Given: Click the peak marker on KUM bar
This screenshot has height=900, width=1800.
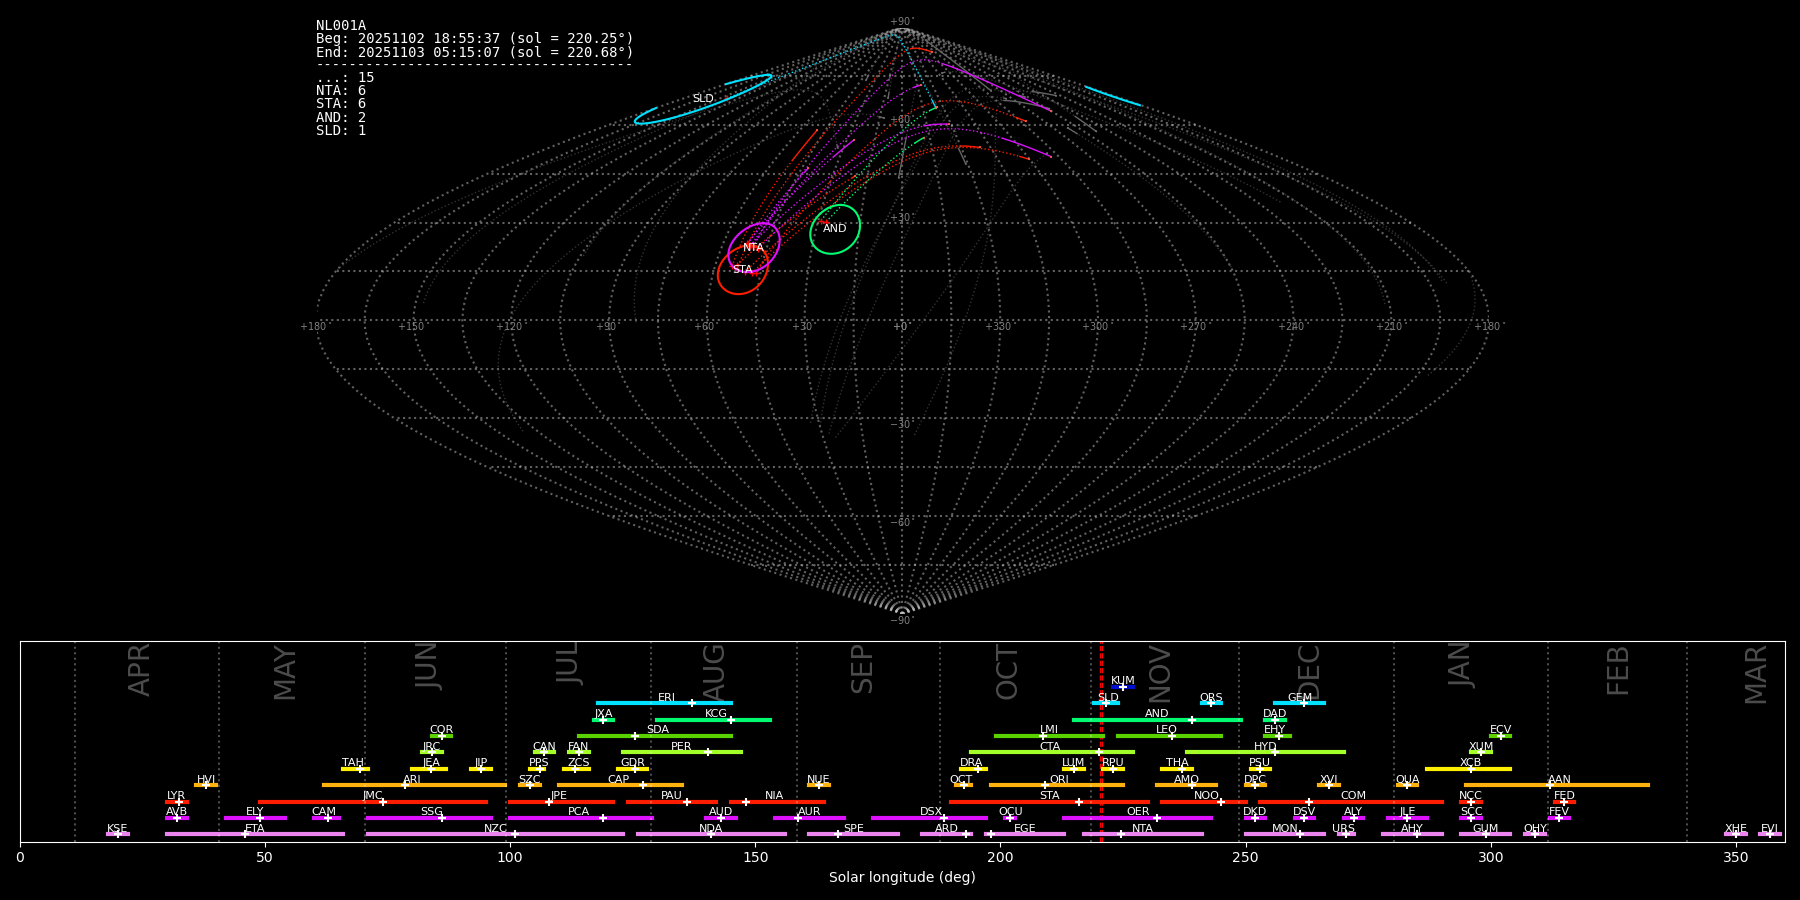Looking at the screenshot, I should [x=1122, y=687].
